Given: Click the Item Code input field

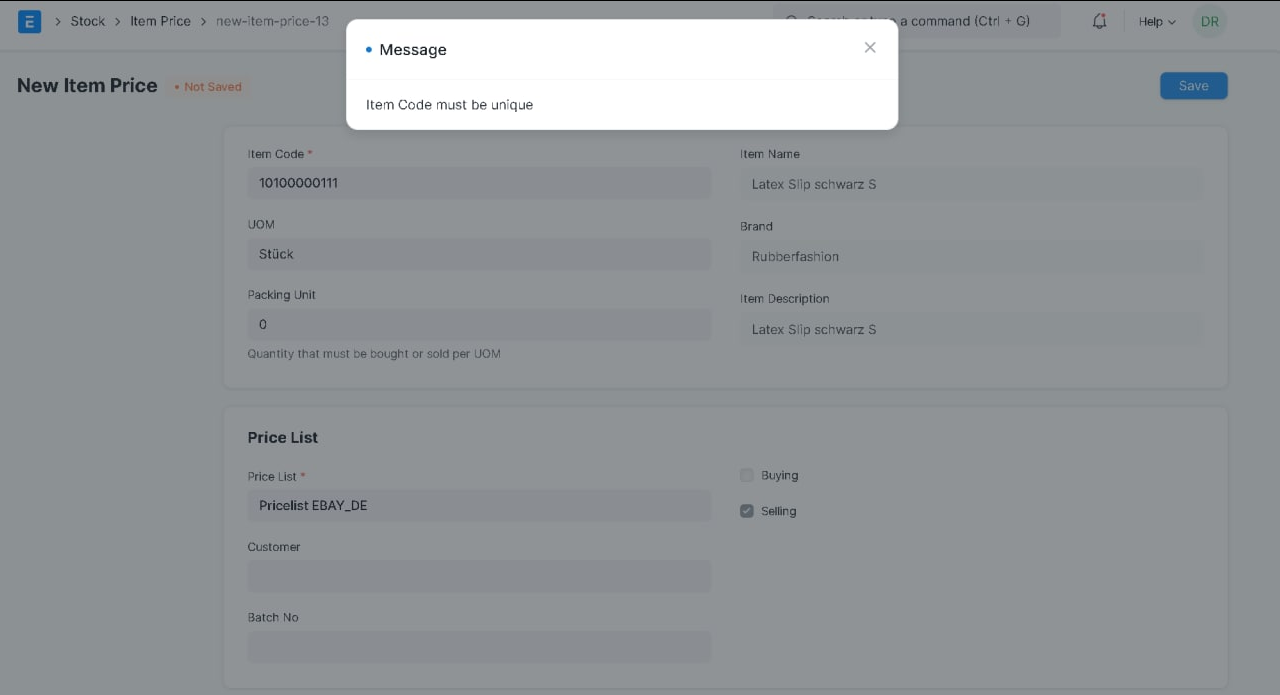Looking at the screenshot, I should (479, 182).
